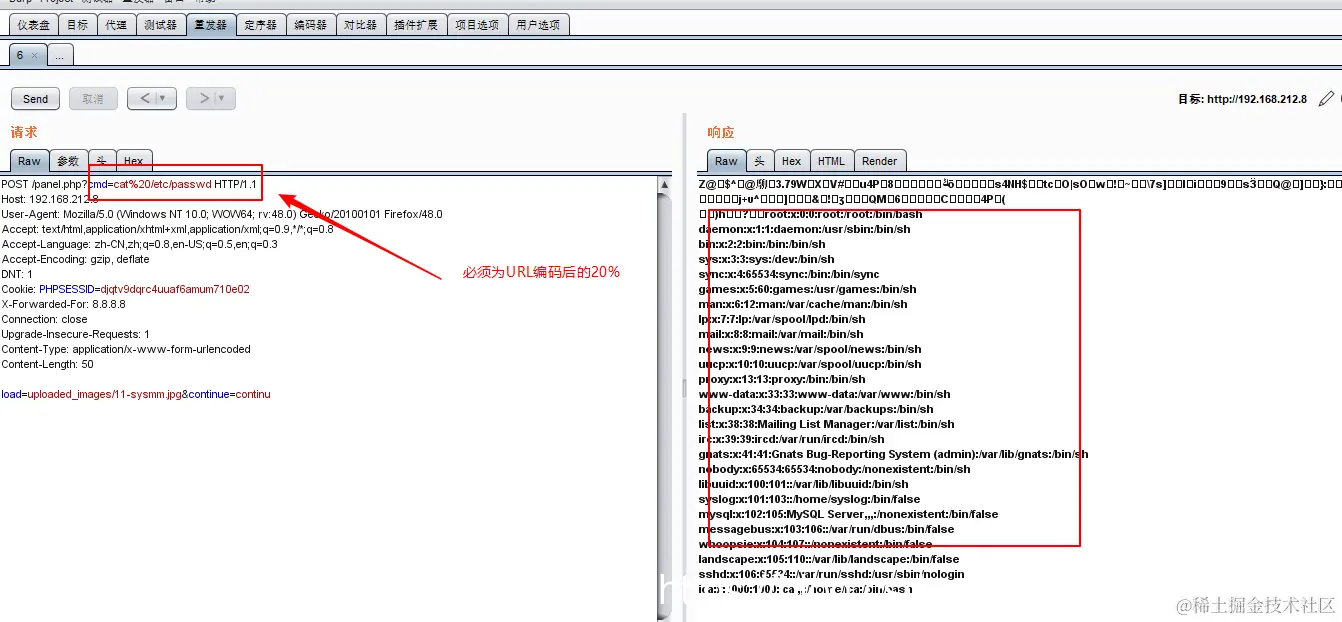Screen dimensions: 1342x622
Task: Click the Accept-Language header line
Action: pyautogui.click(x=139, y=244)
